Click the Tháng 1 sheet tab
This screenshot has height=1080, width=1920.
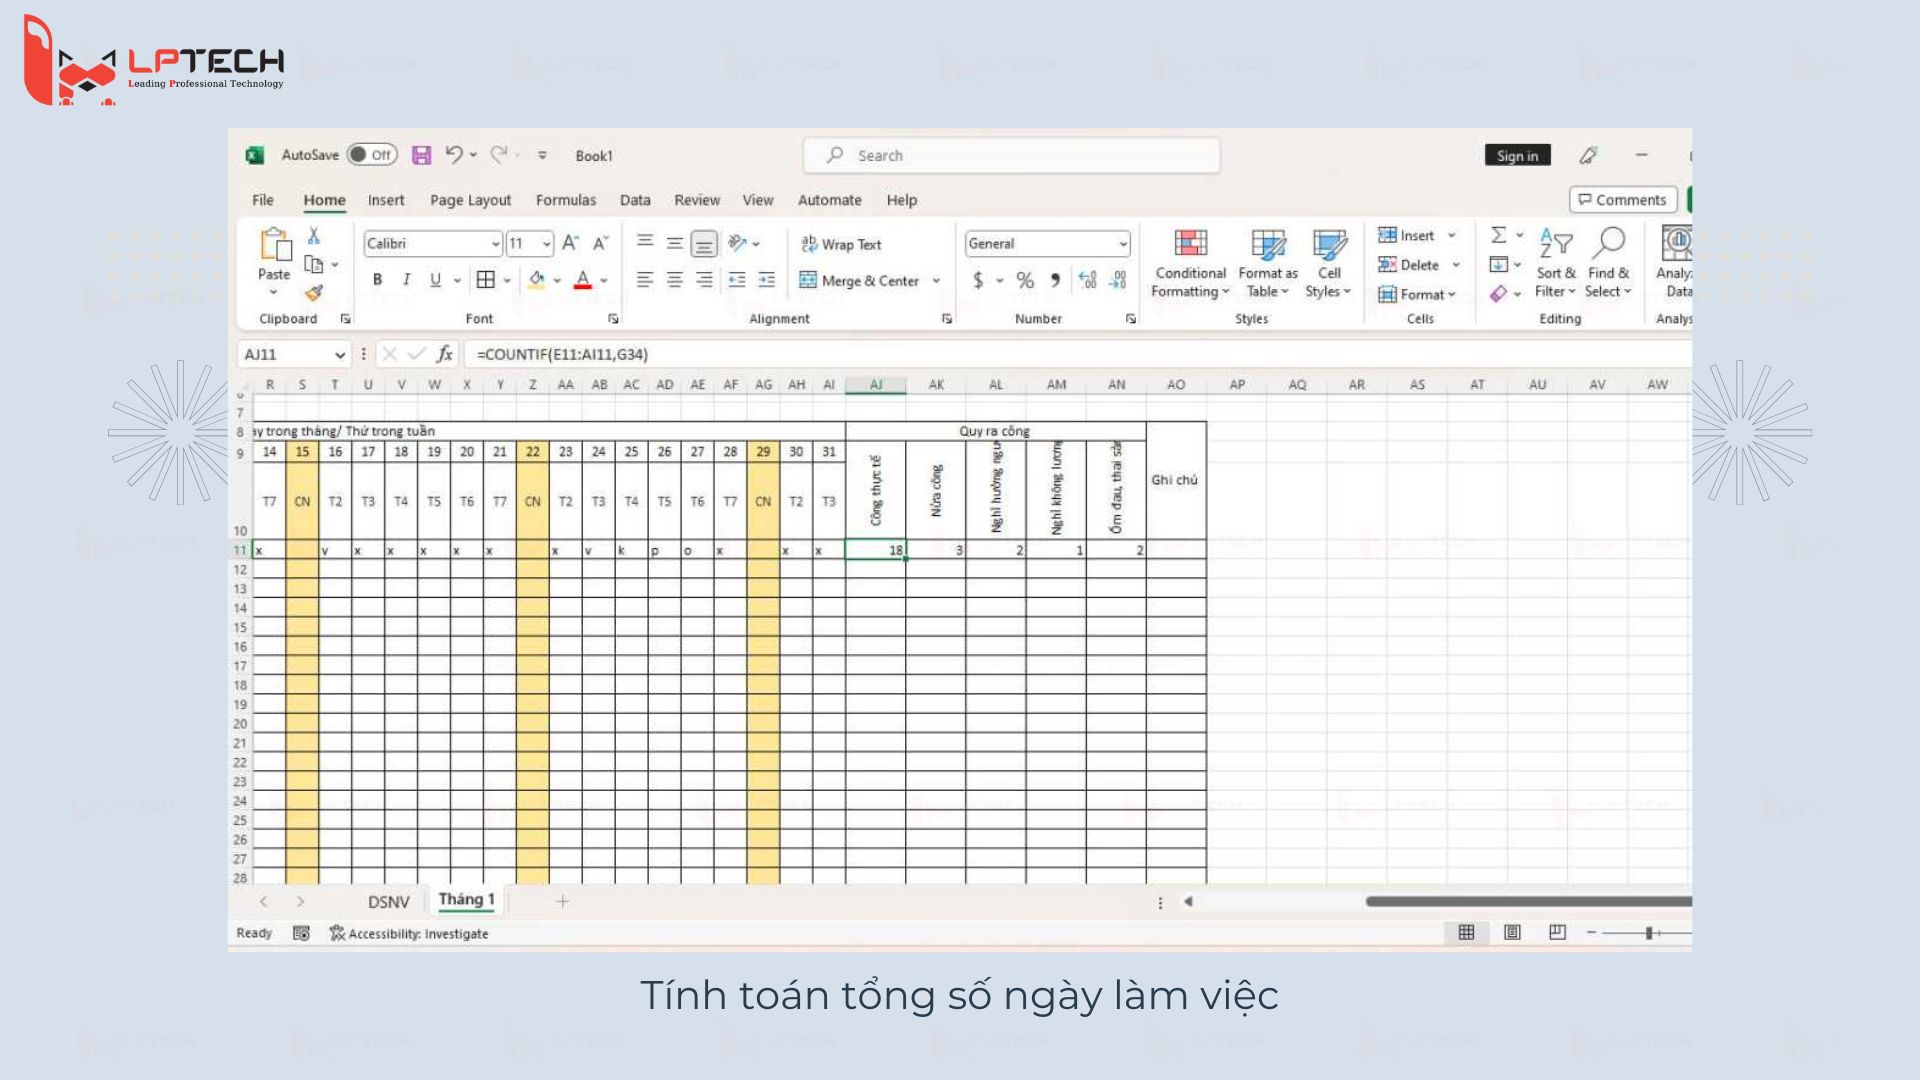467,901
